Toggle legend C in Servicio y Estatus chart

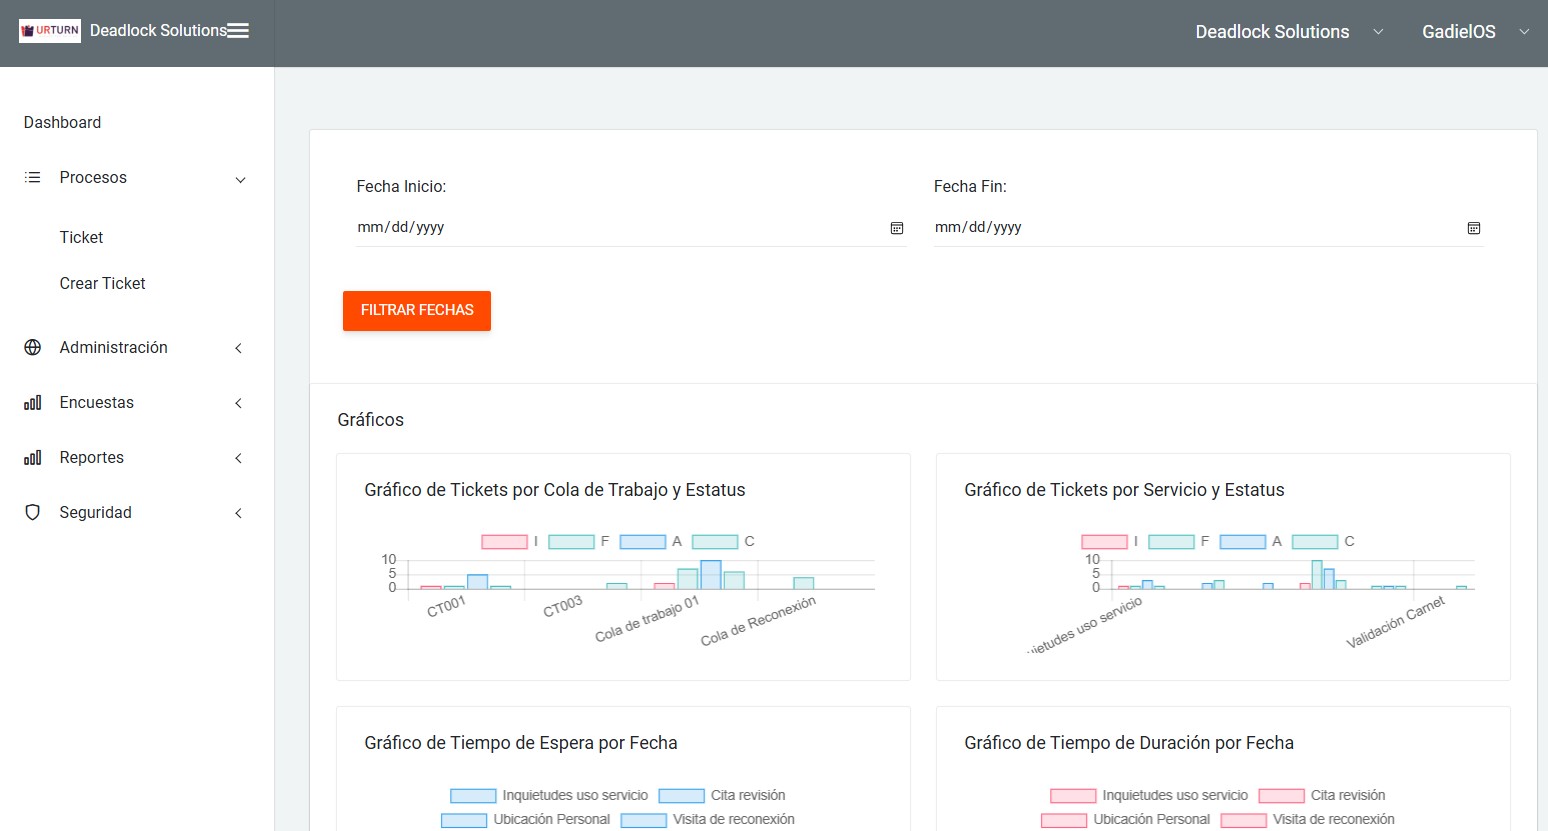point(1323,541)
